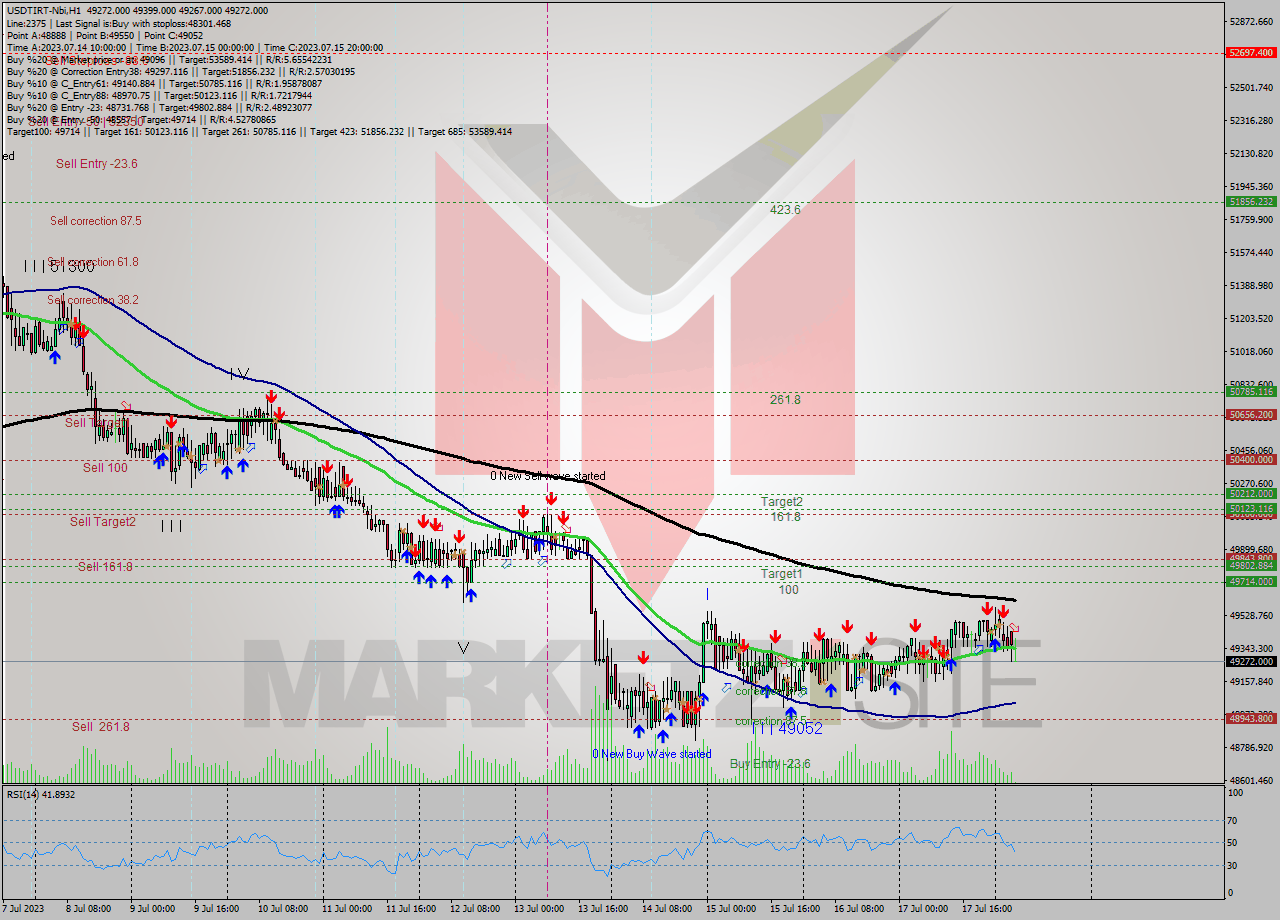Select the '13 Jul 16:00' time axis label

tap(603, 908)
